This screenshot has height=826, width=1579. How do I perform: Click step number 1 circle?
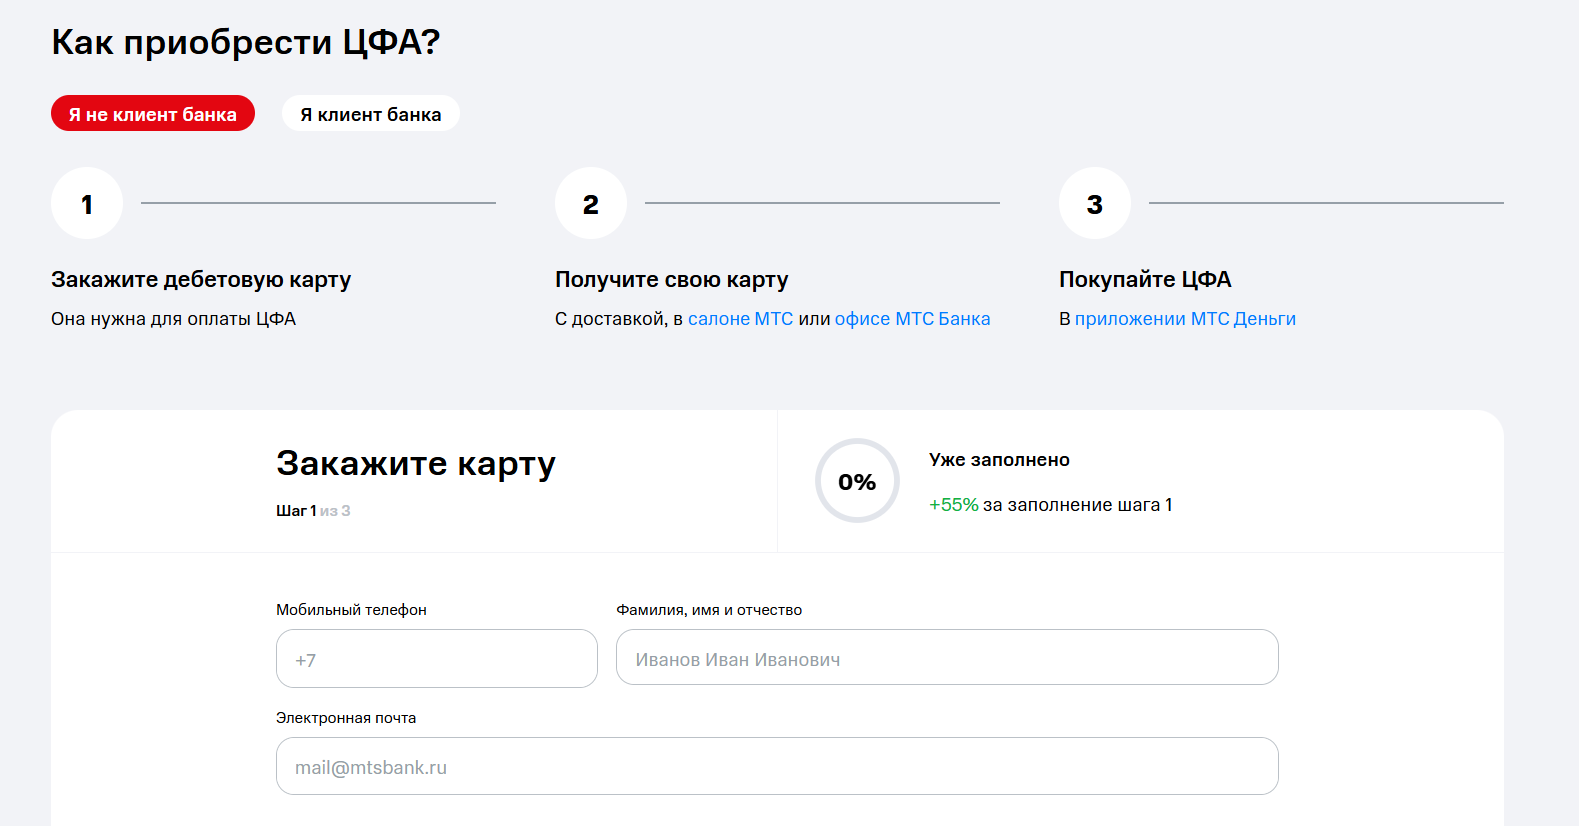(87, 203)
